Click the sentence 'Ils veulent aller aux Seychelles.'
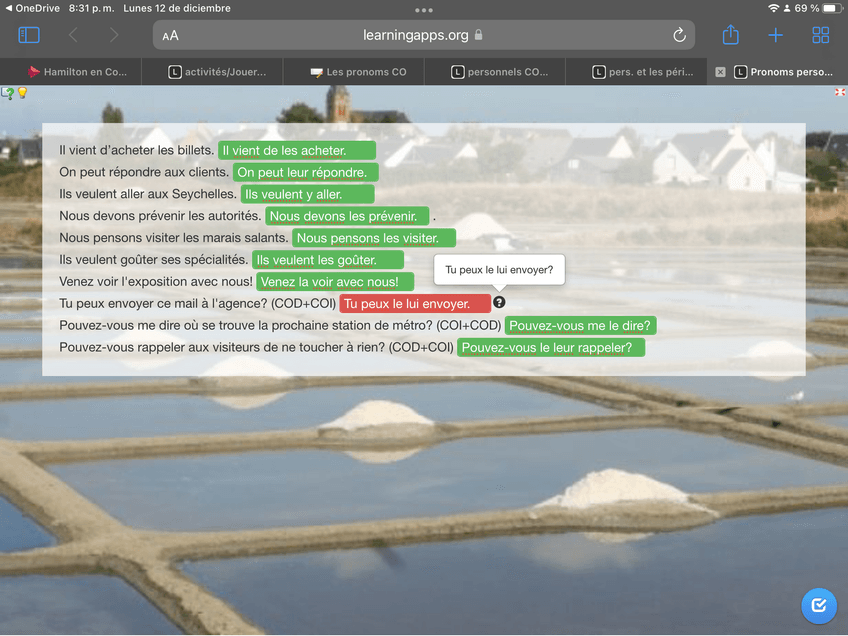This screenshot has height=636, width=848. click(148, 194)
